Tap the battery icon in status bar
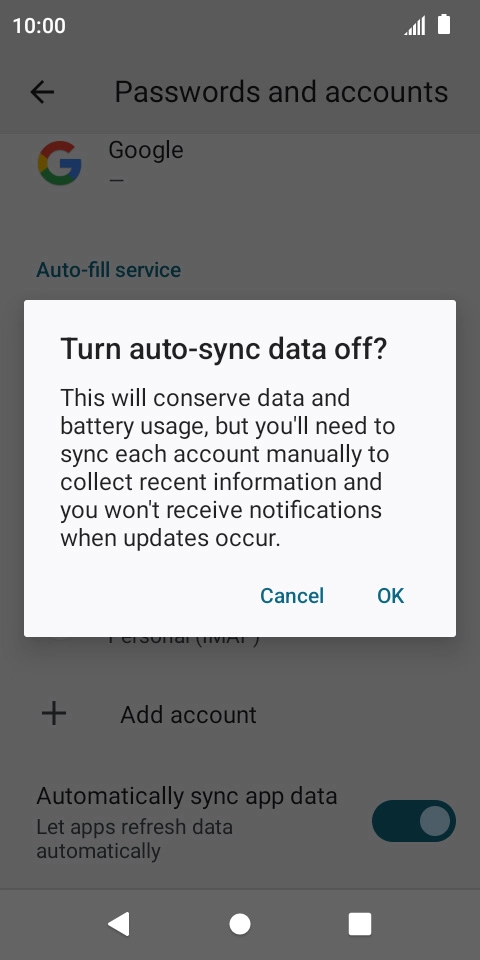 pos(444,25)
